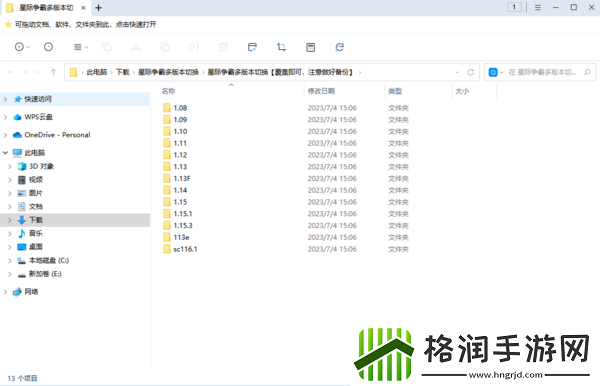
Task: Go up one folder level arrow
Action: coord(53,72)
